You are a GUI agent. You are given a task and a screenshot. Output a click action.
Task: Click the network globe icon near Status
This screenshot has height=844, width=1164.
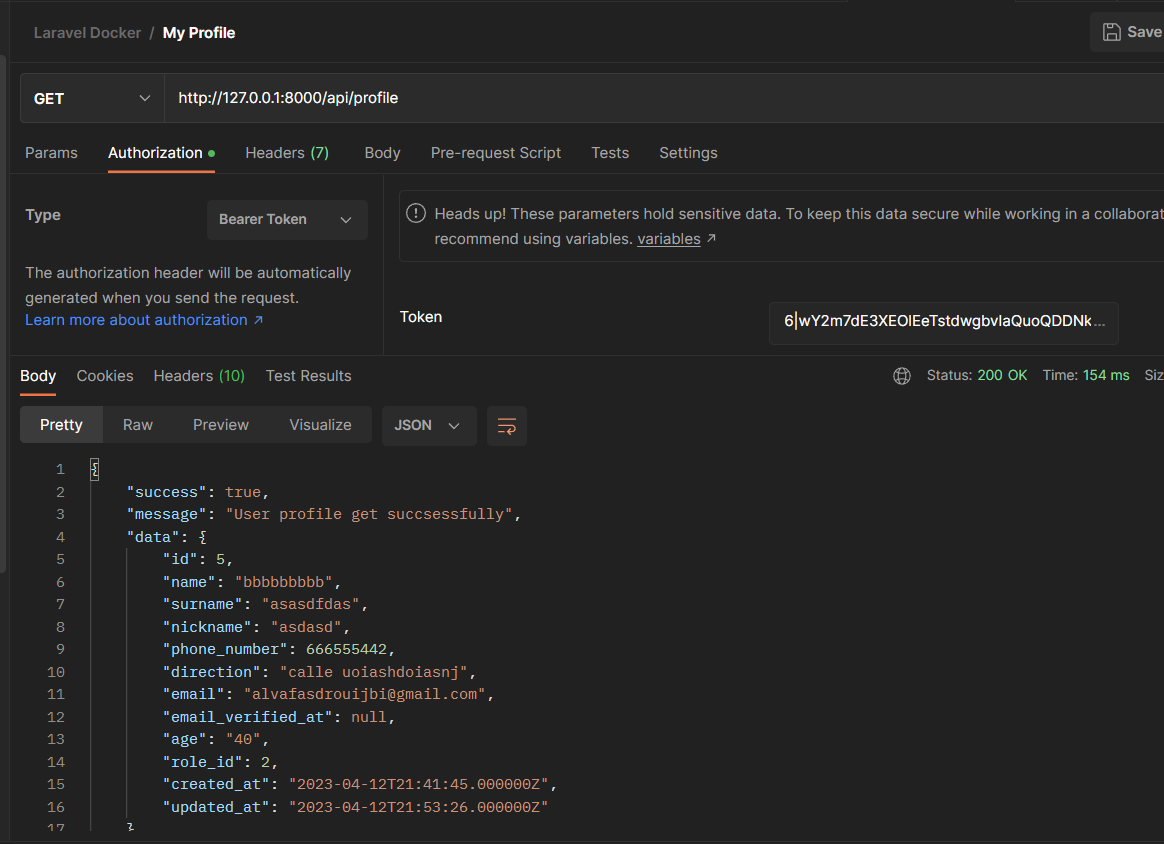click(x=901, y=376)
